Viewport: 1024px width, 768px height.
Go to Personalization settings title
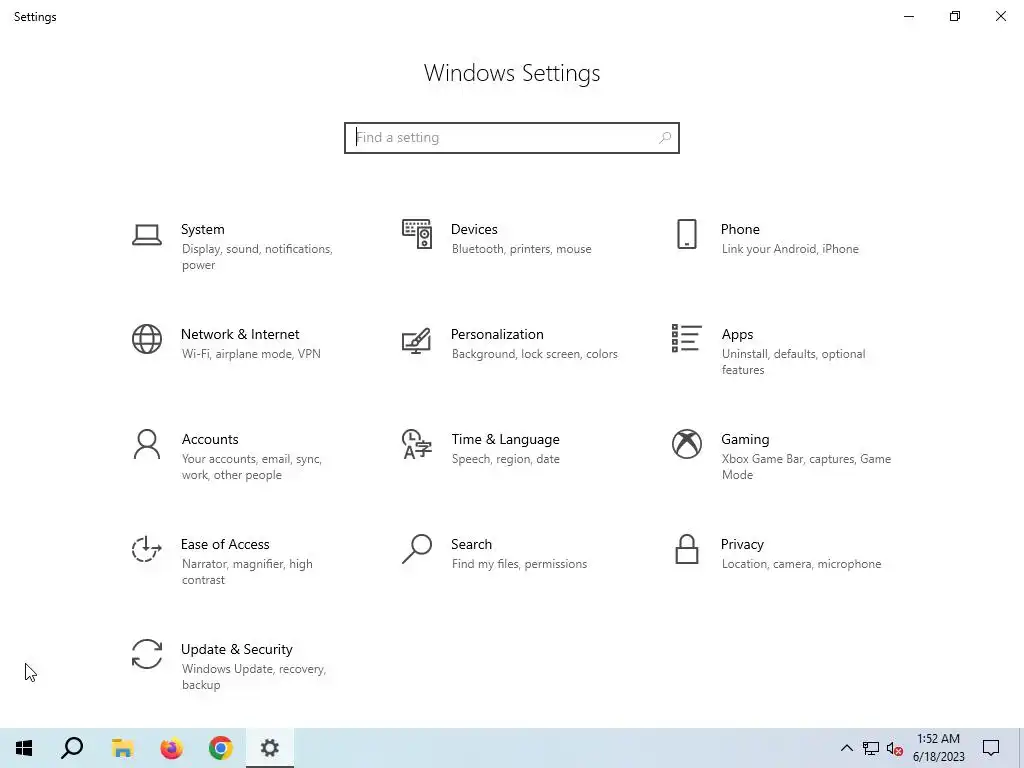coord(497,334)
